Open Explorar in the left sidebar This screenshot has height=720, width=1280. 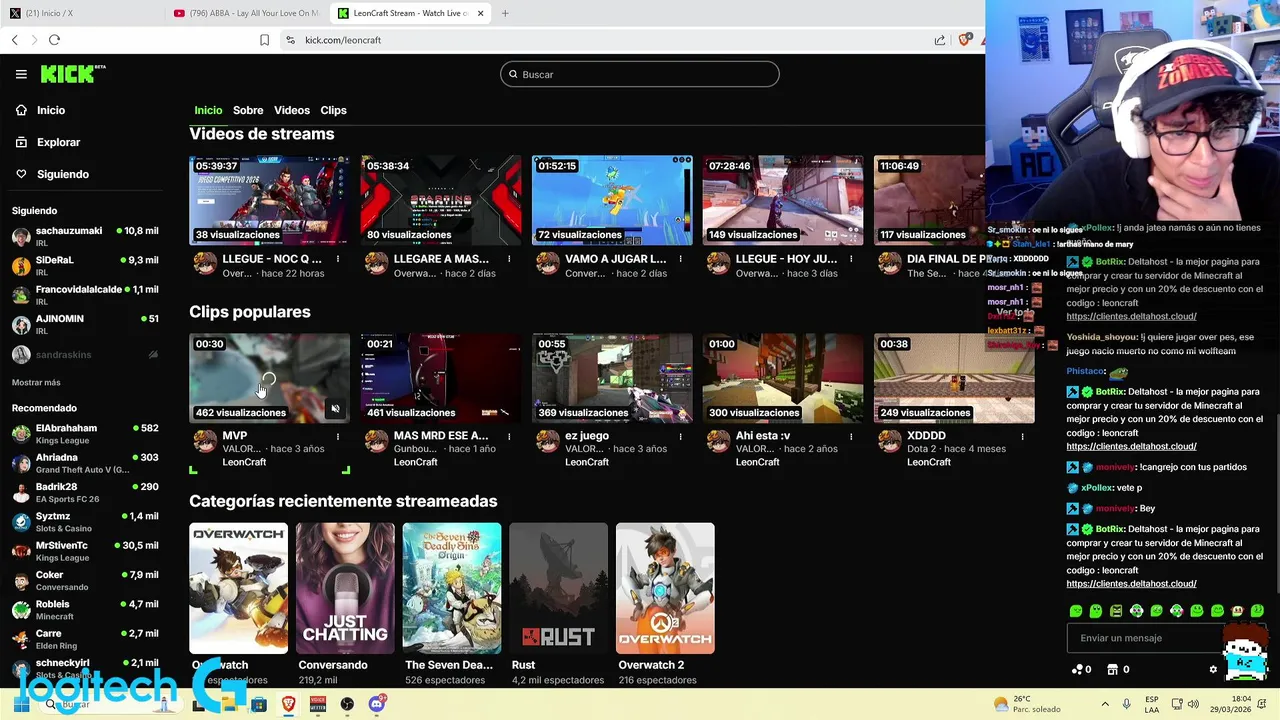click(48, 142)
